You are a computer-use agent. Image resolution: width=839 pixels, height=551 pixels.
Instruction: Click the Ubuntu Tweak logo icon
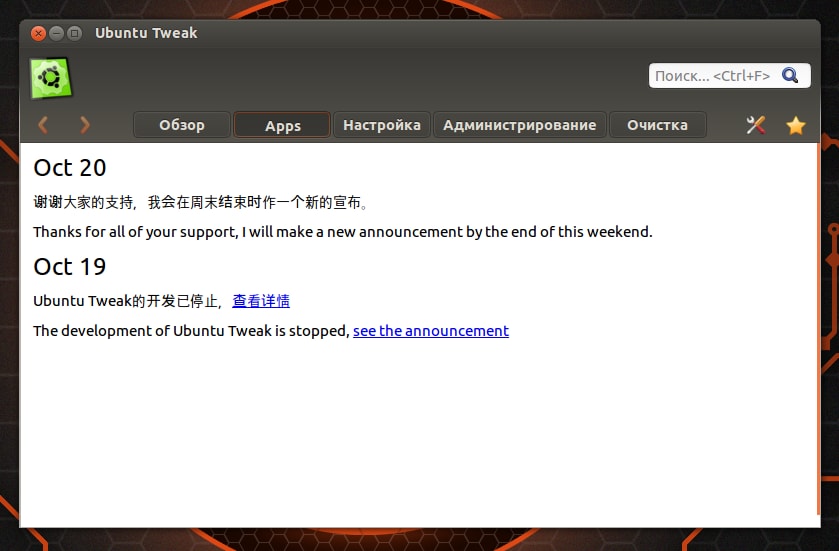click(x=51, y=78)
